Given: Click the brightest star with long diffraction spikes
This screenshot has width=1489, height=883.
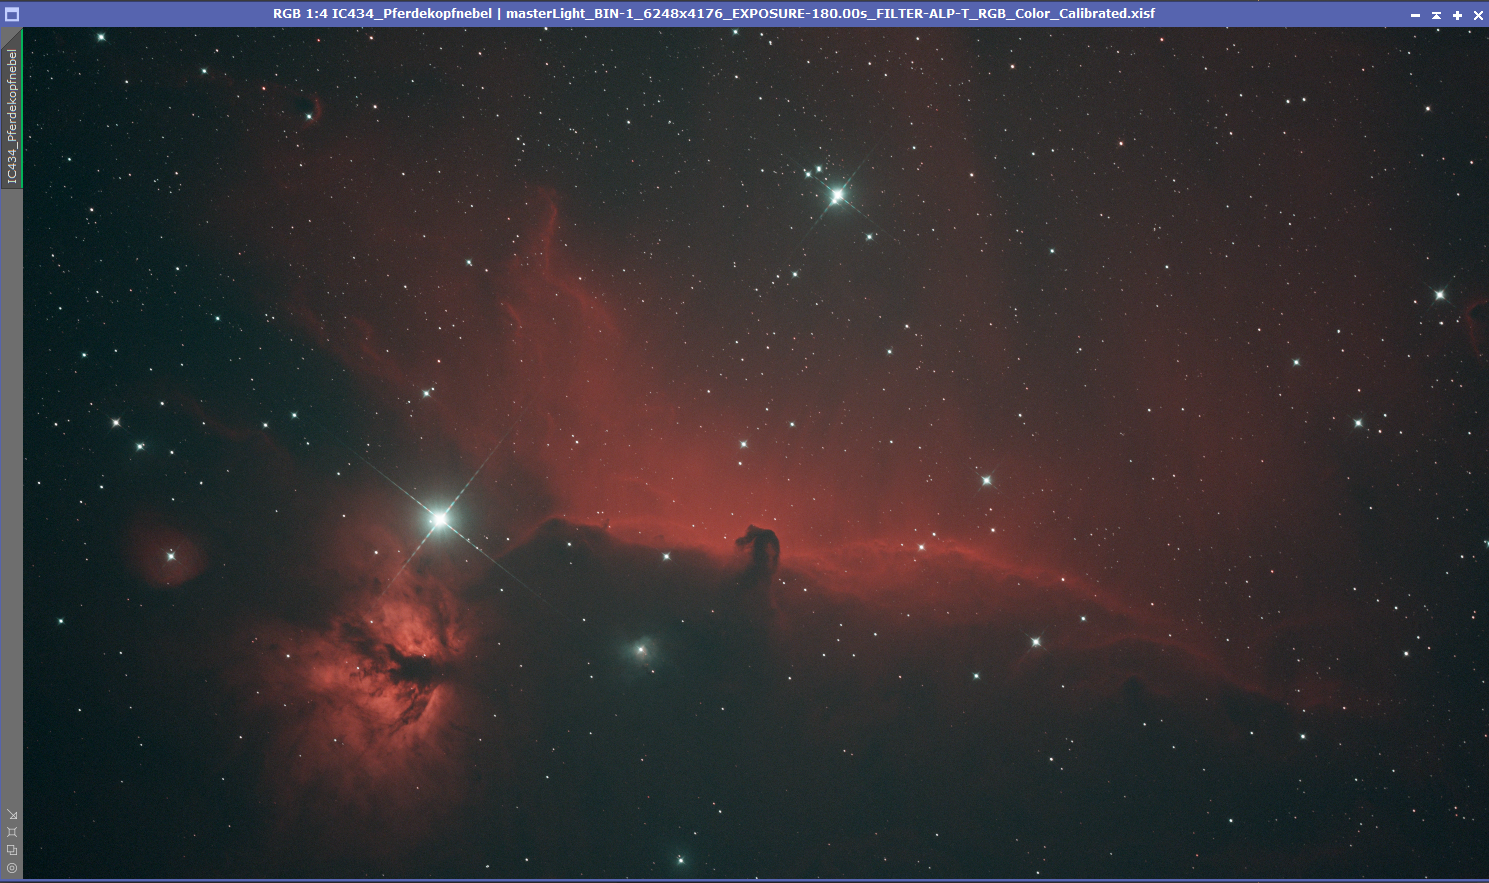Looking at the screenshot, I should click(439, 519).
